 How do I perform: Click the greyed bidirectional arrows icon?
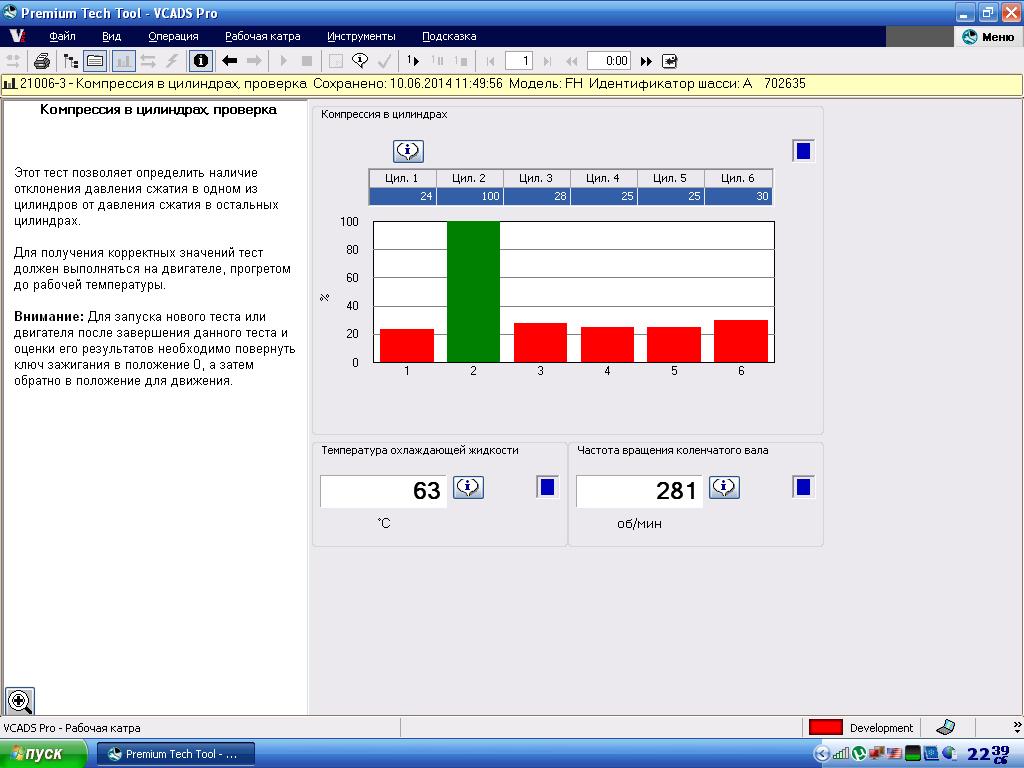pos(148,61)
